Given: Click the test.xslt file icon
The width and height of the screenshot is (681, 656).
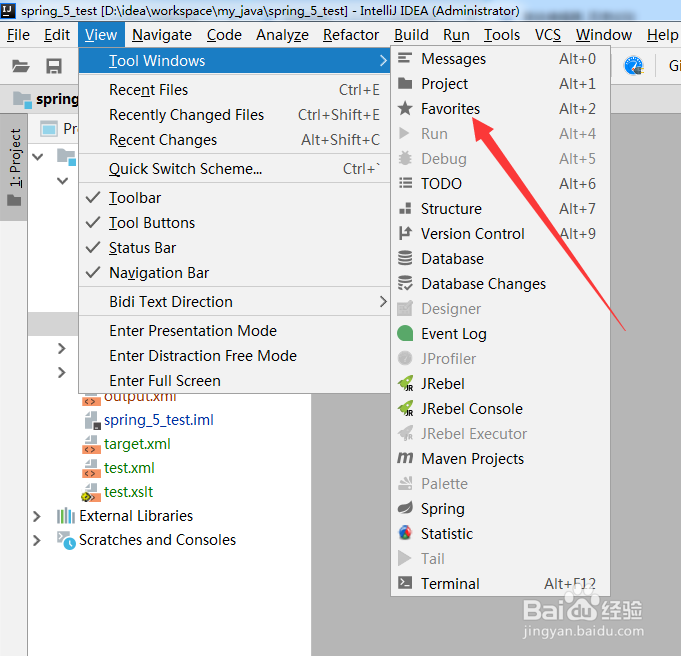Looking at the screenshot, I should point(91,492).
